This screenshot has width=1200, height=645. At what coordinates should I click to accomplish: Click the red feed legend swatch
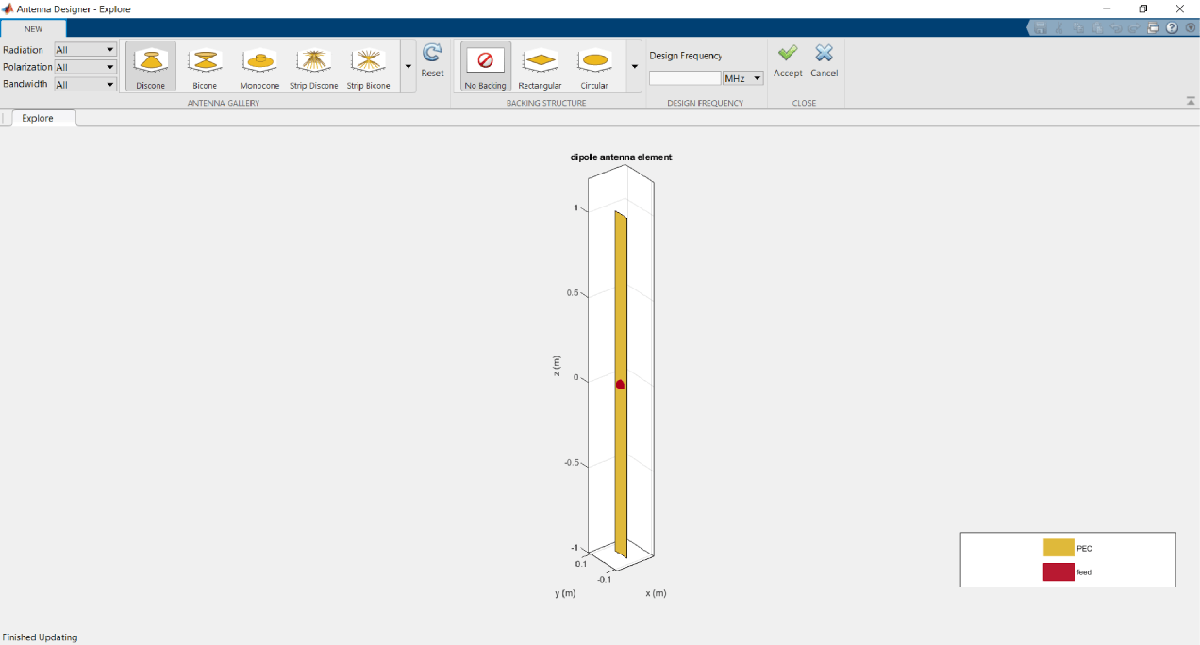pos(1058,572)
